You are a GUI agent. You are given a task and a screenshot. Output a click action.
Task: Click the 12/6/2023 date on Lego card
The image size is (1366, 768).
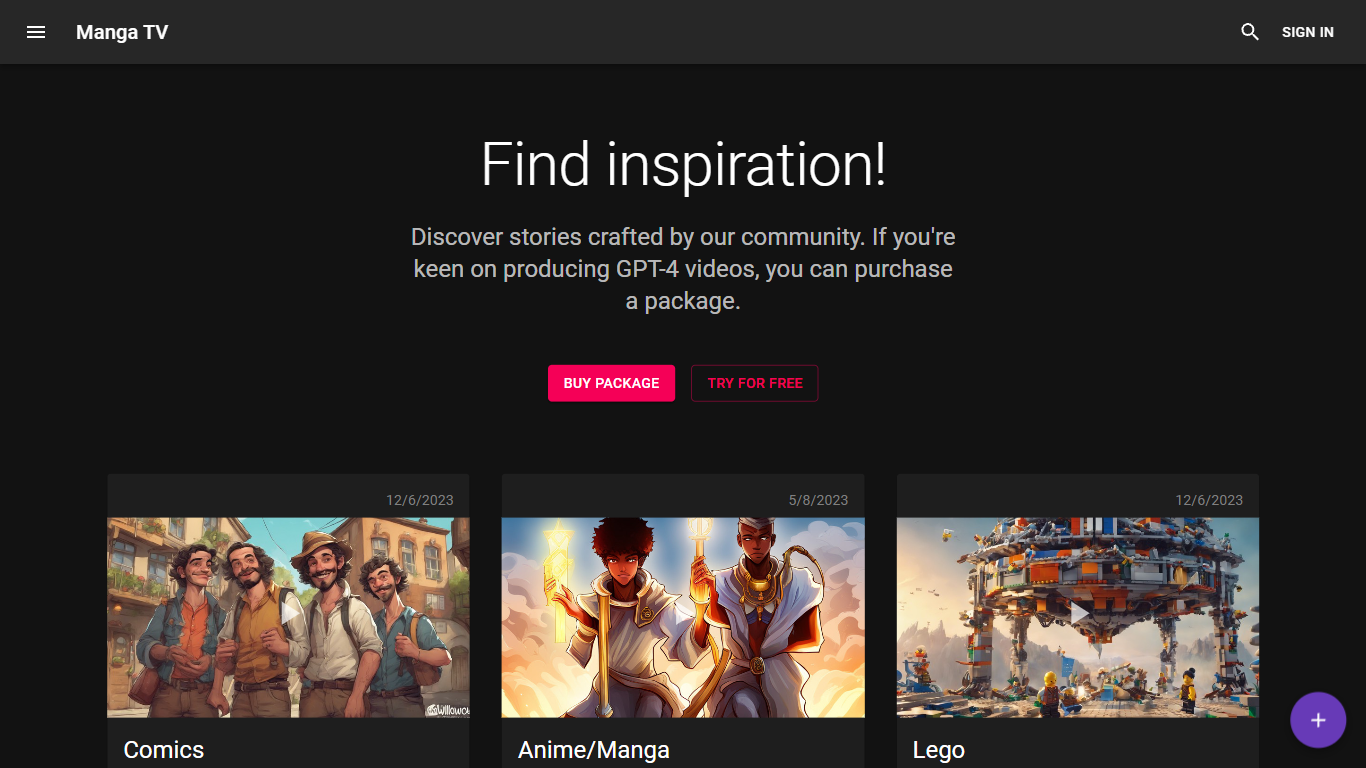1209,500
